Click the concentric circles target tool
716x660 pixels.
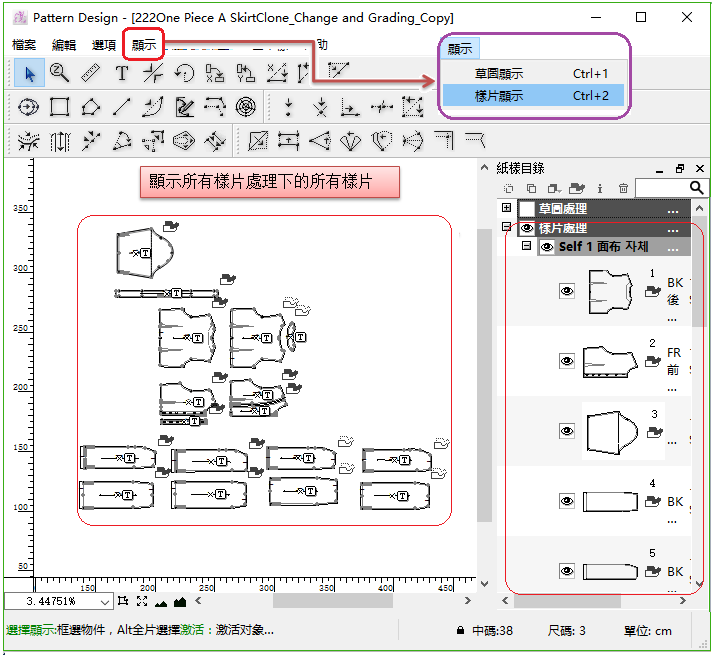point(245,107)
